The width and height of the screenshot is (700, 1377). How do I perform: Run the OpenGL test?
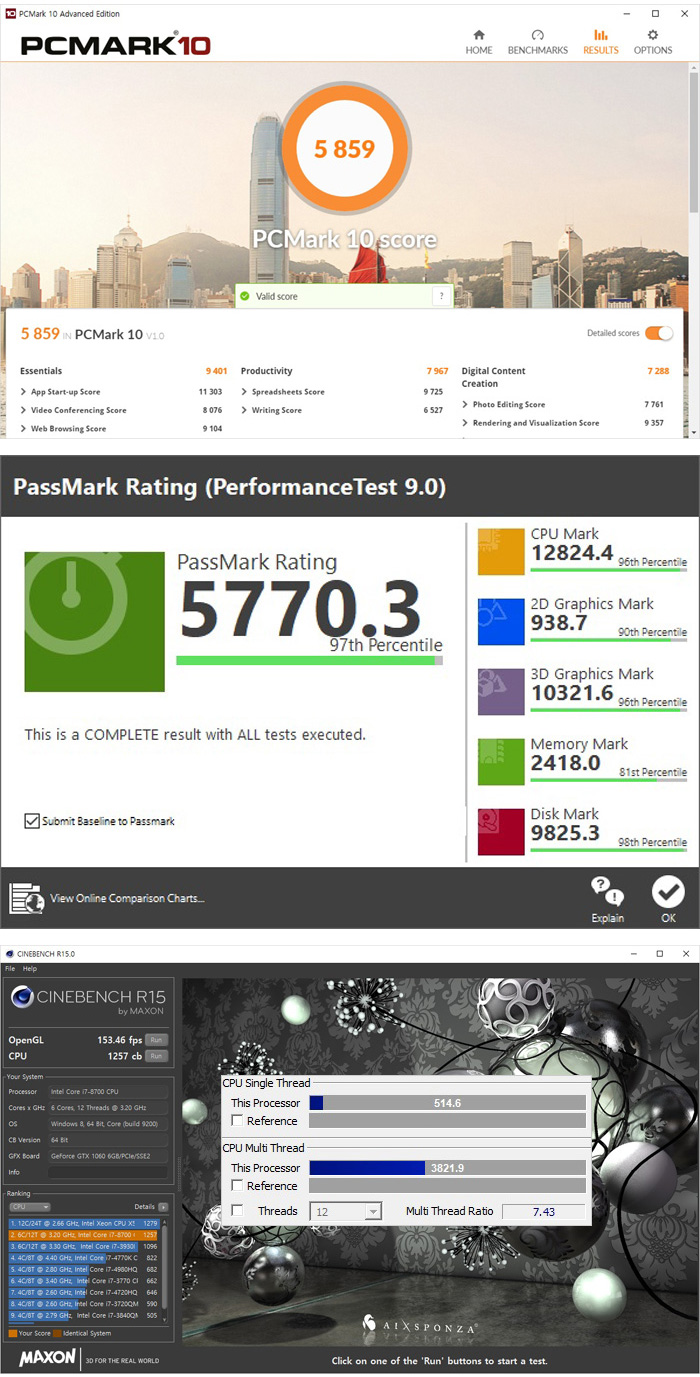point(156,1040)
